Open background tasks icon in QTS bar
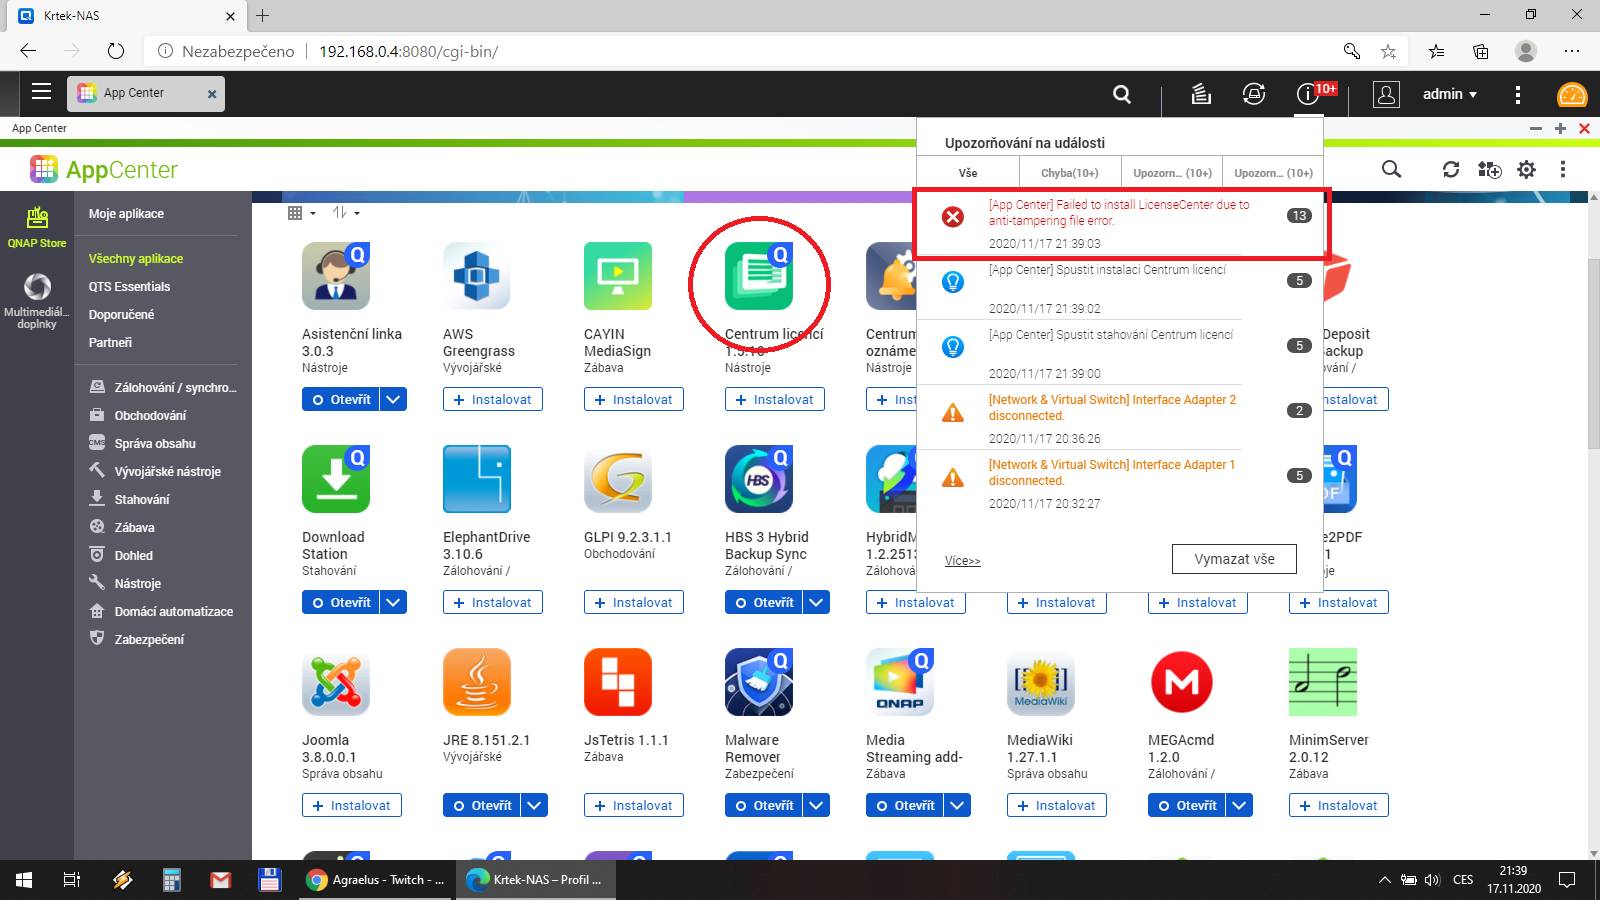 point(1201,94)
